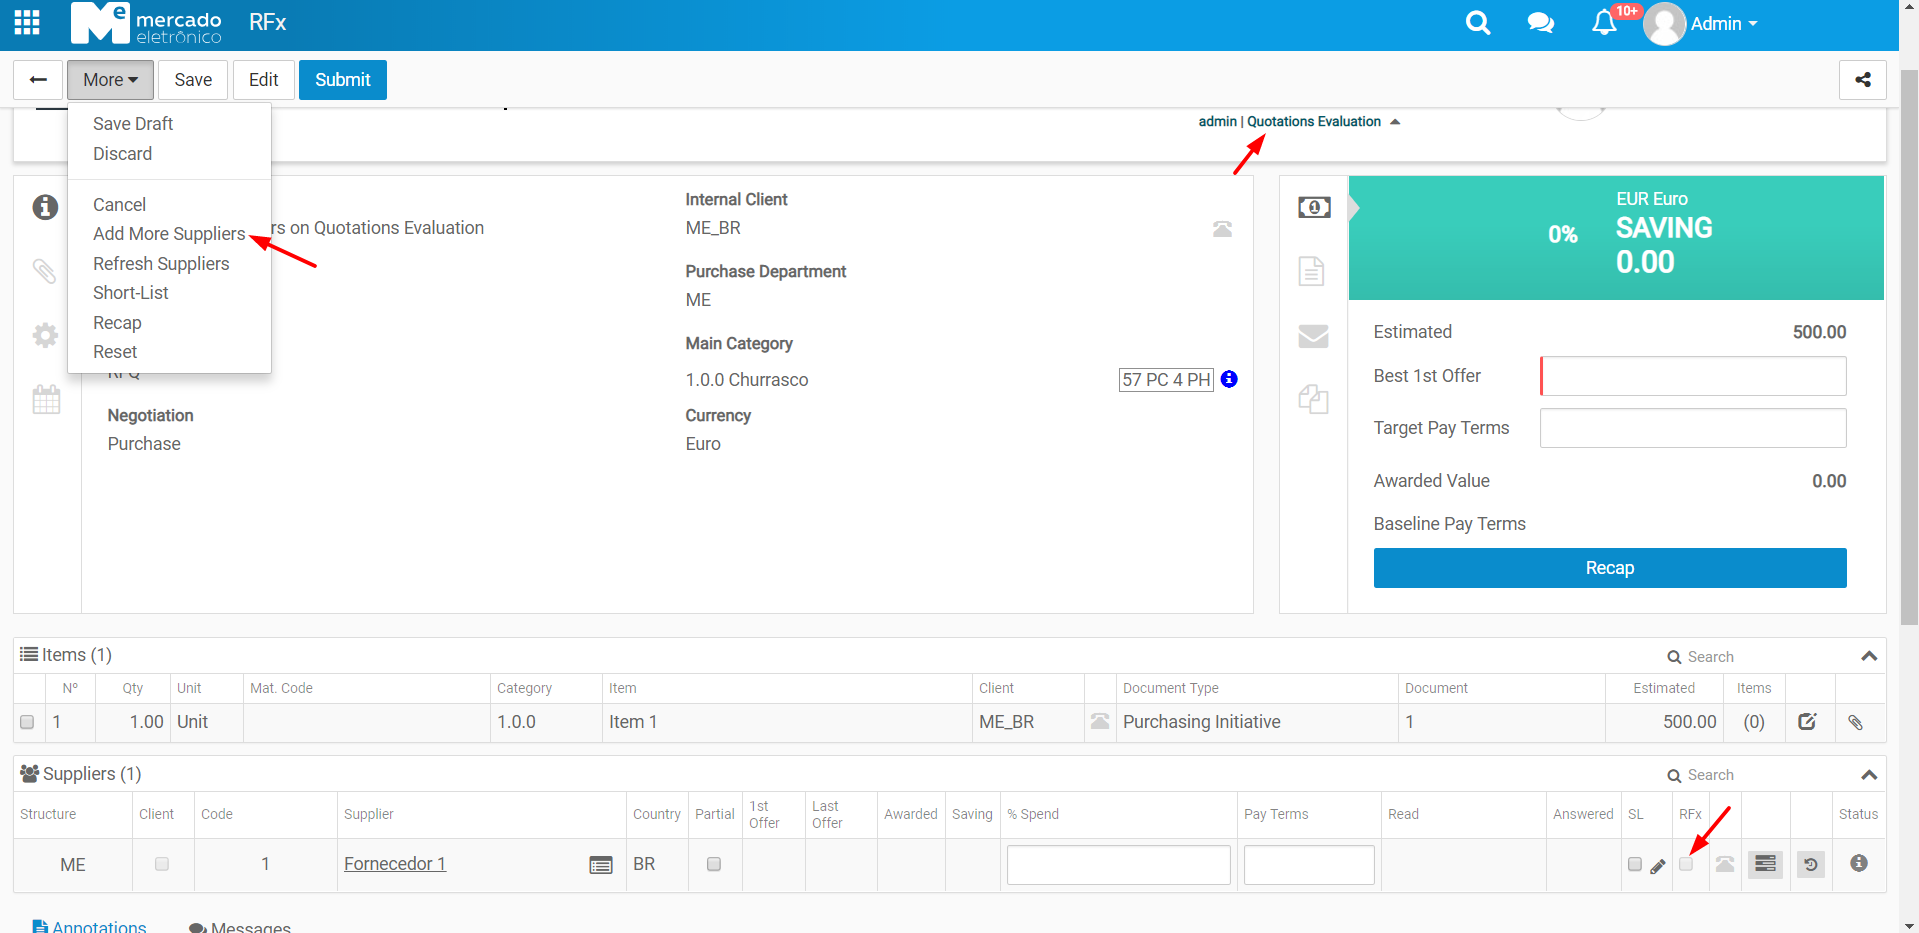Open the notifications bell
The image size is (1919, 933).
tap(1604, 23)
